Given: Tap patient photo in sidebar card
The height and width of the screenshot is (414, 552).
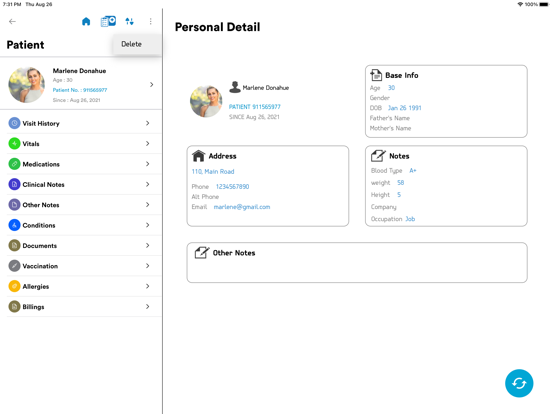Looking at the screenshot, I should pyautogui.click(x=26, y=85).
